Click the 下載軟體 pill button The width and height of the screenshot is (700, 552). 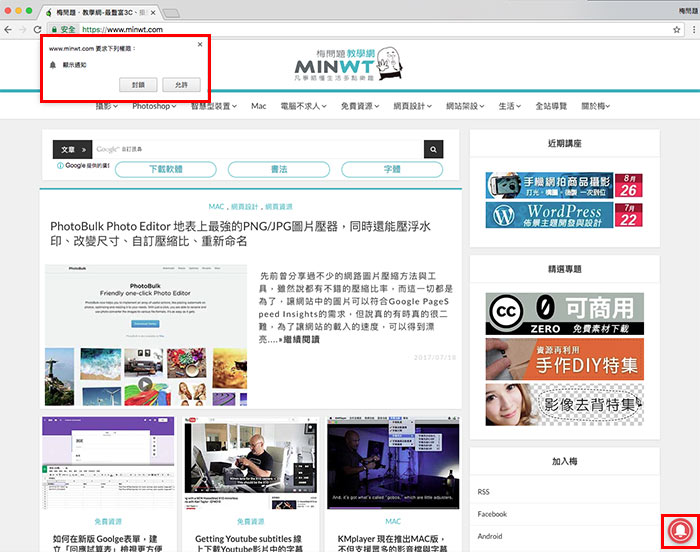(x=166, y=170)
